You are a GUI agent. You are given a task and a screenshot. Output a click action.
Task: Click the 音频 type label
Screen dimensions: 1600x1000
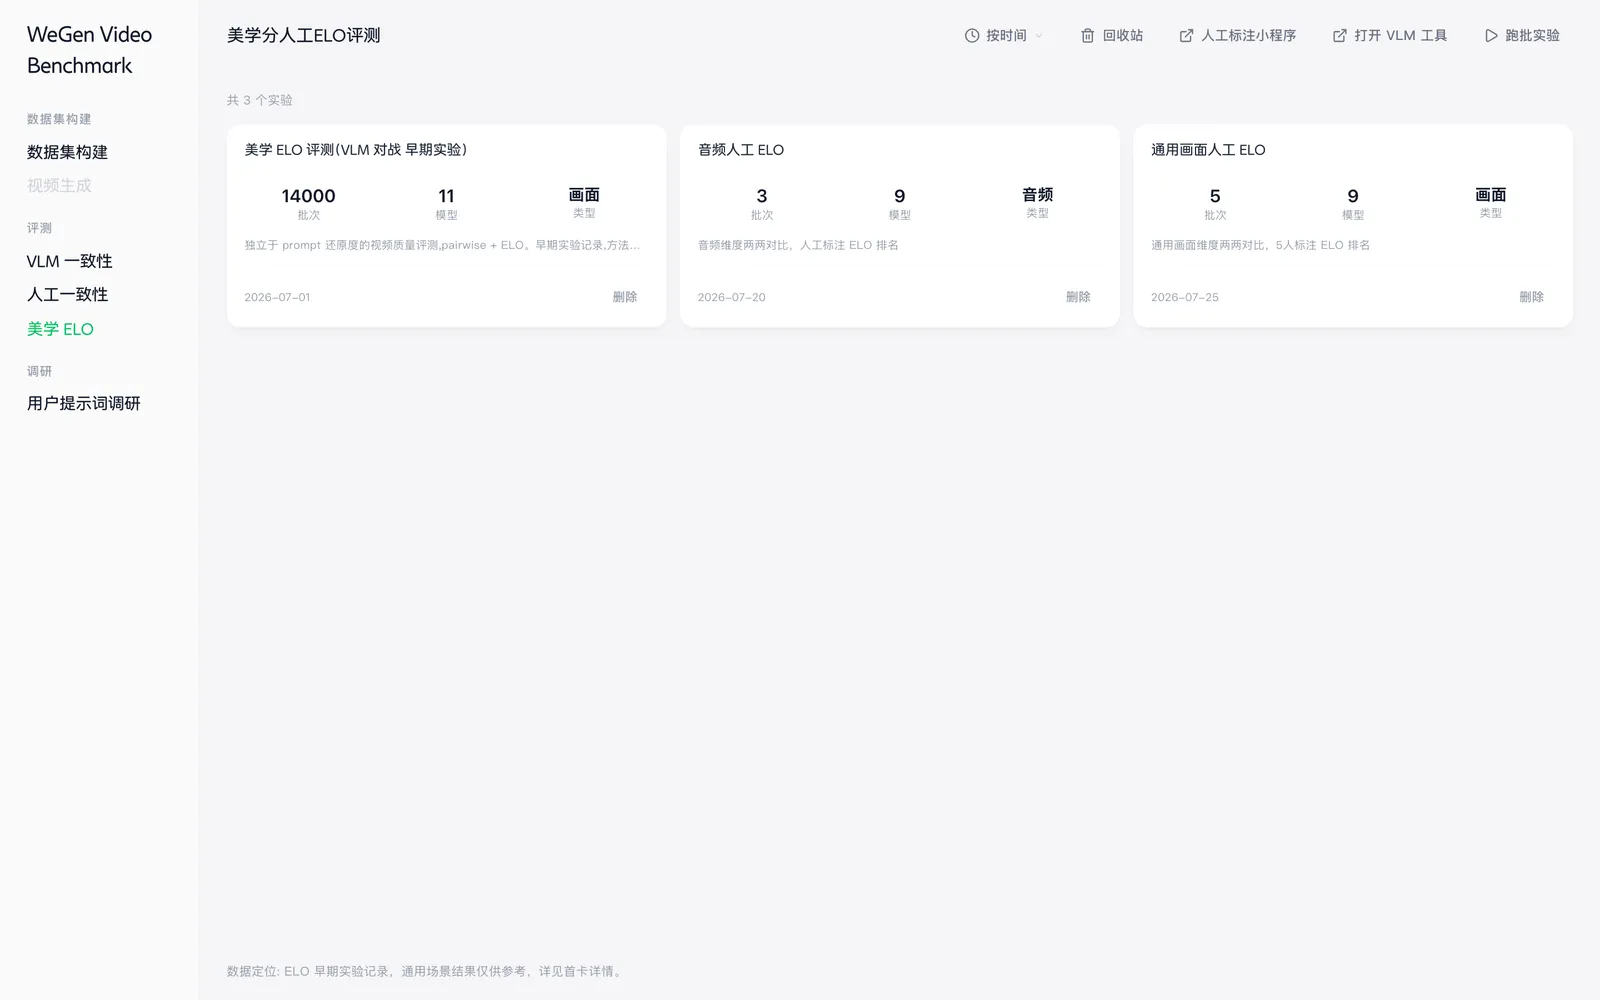click(x=1037, y=195)
